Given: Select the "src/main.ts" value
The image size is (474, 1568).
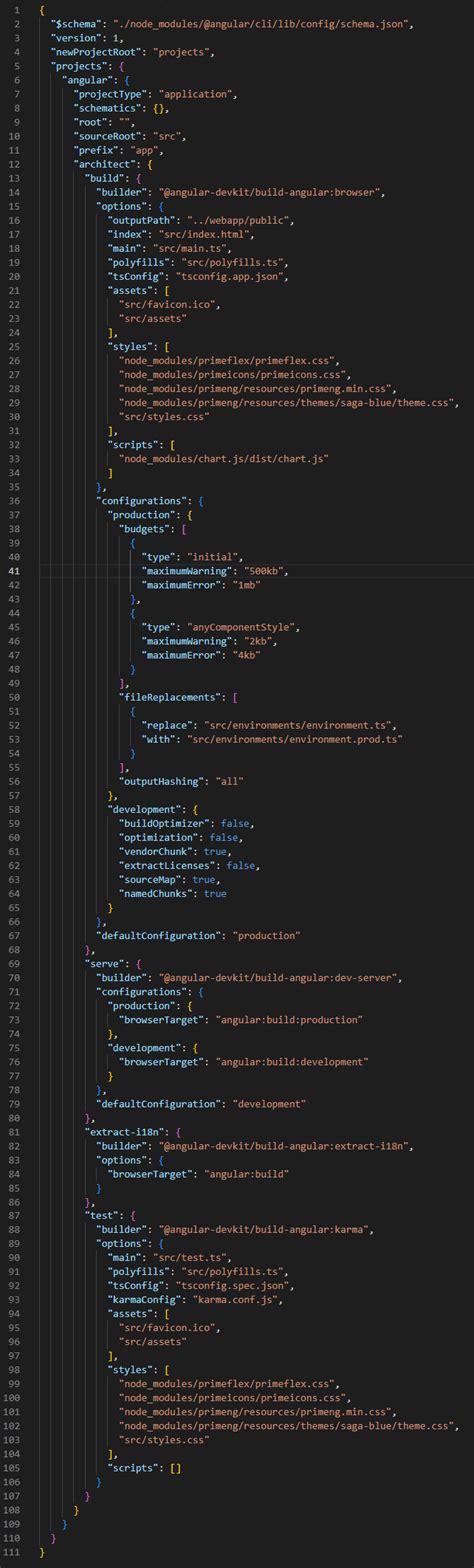Looking at the screenshot, I should 194,248.
